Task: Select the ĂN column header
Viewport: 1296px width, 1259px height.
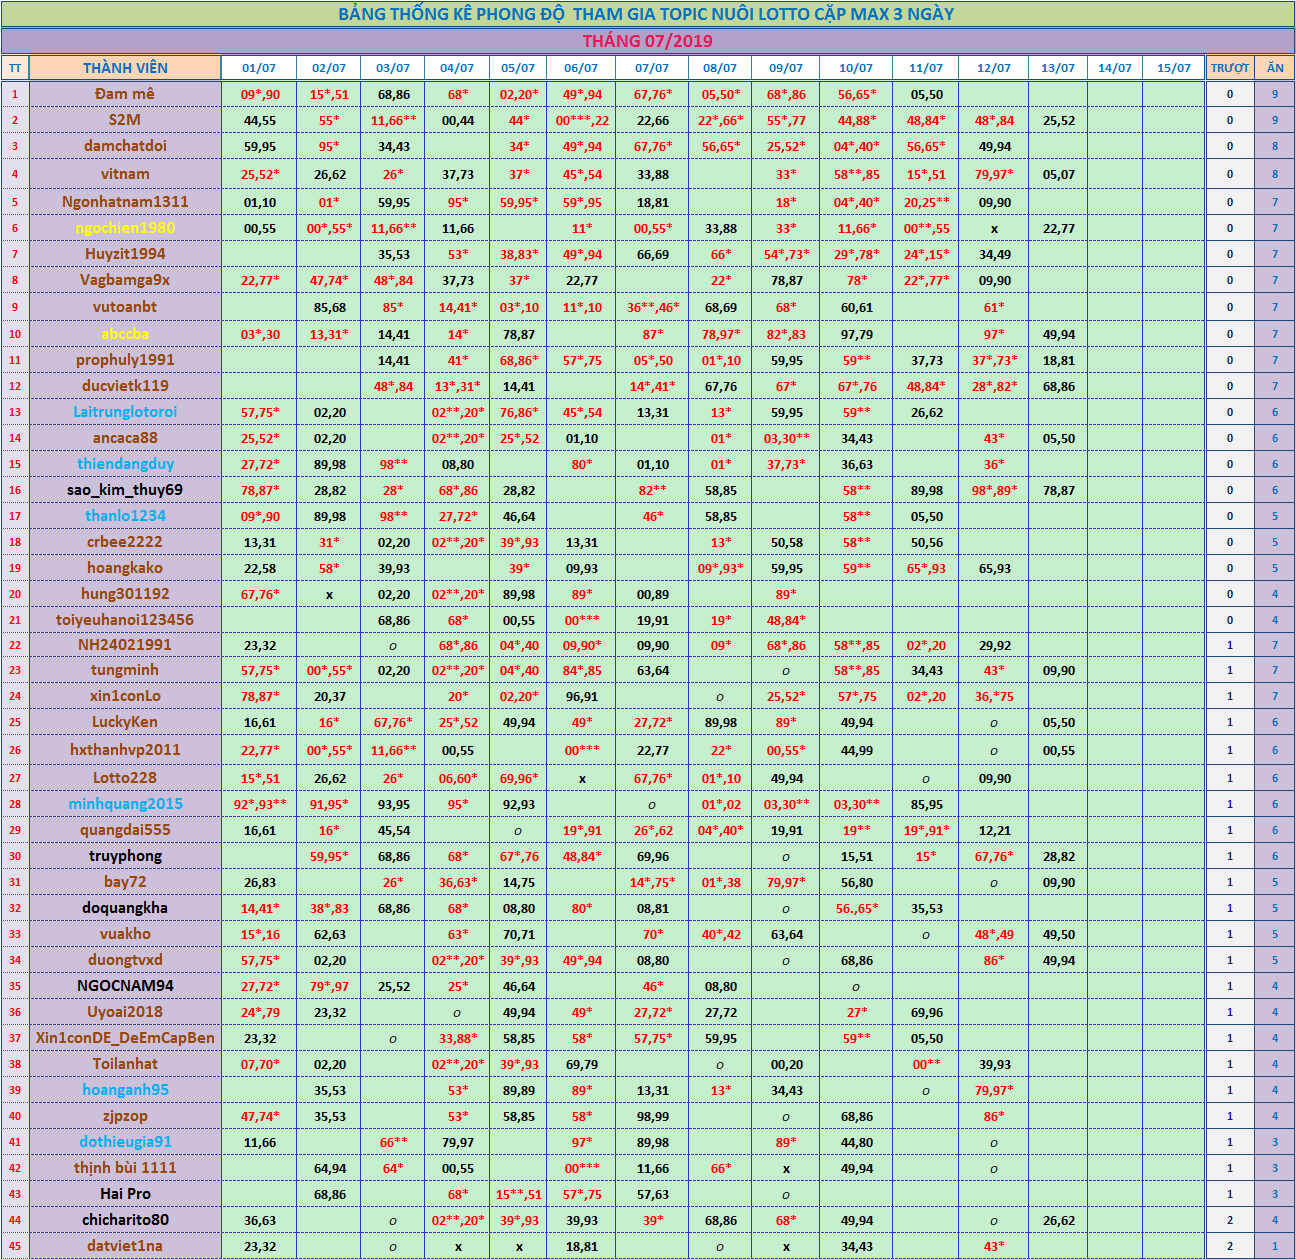Action: point(1275,68)
